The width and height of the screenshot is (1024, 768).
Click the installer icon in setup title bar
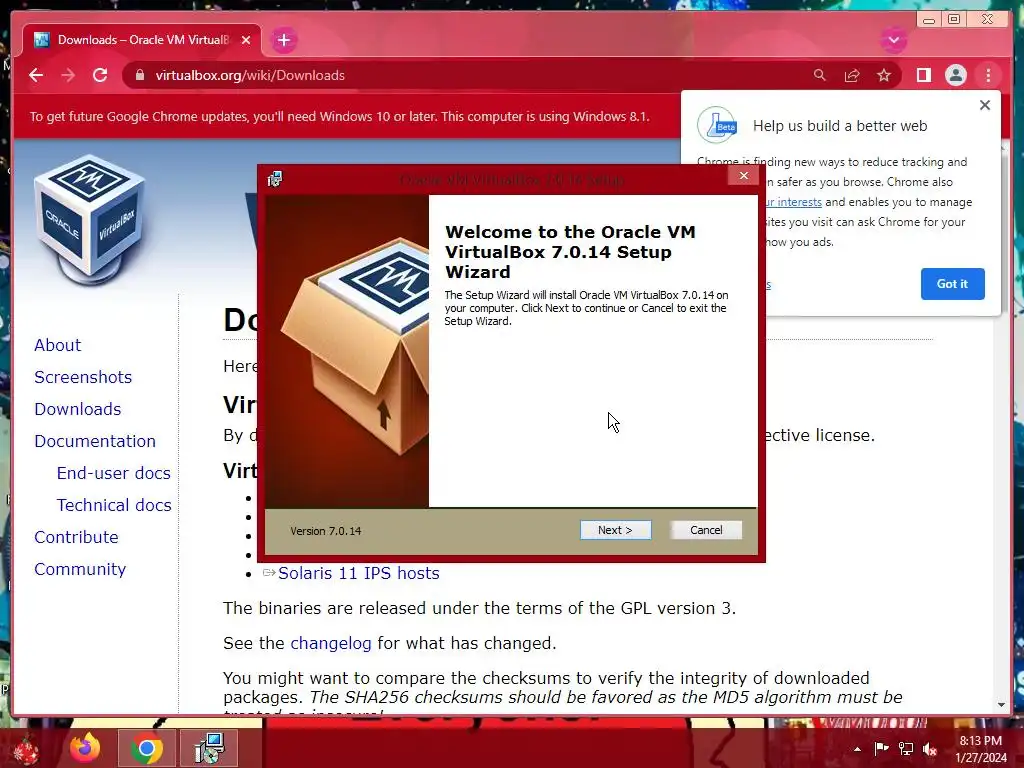(275, 179)
